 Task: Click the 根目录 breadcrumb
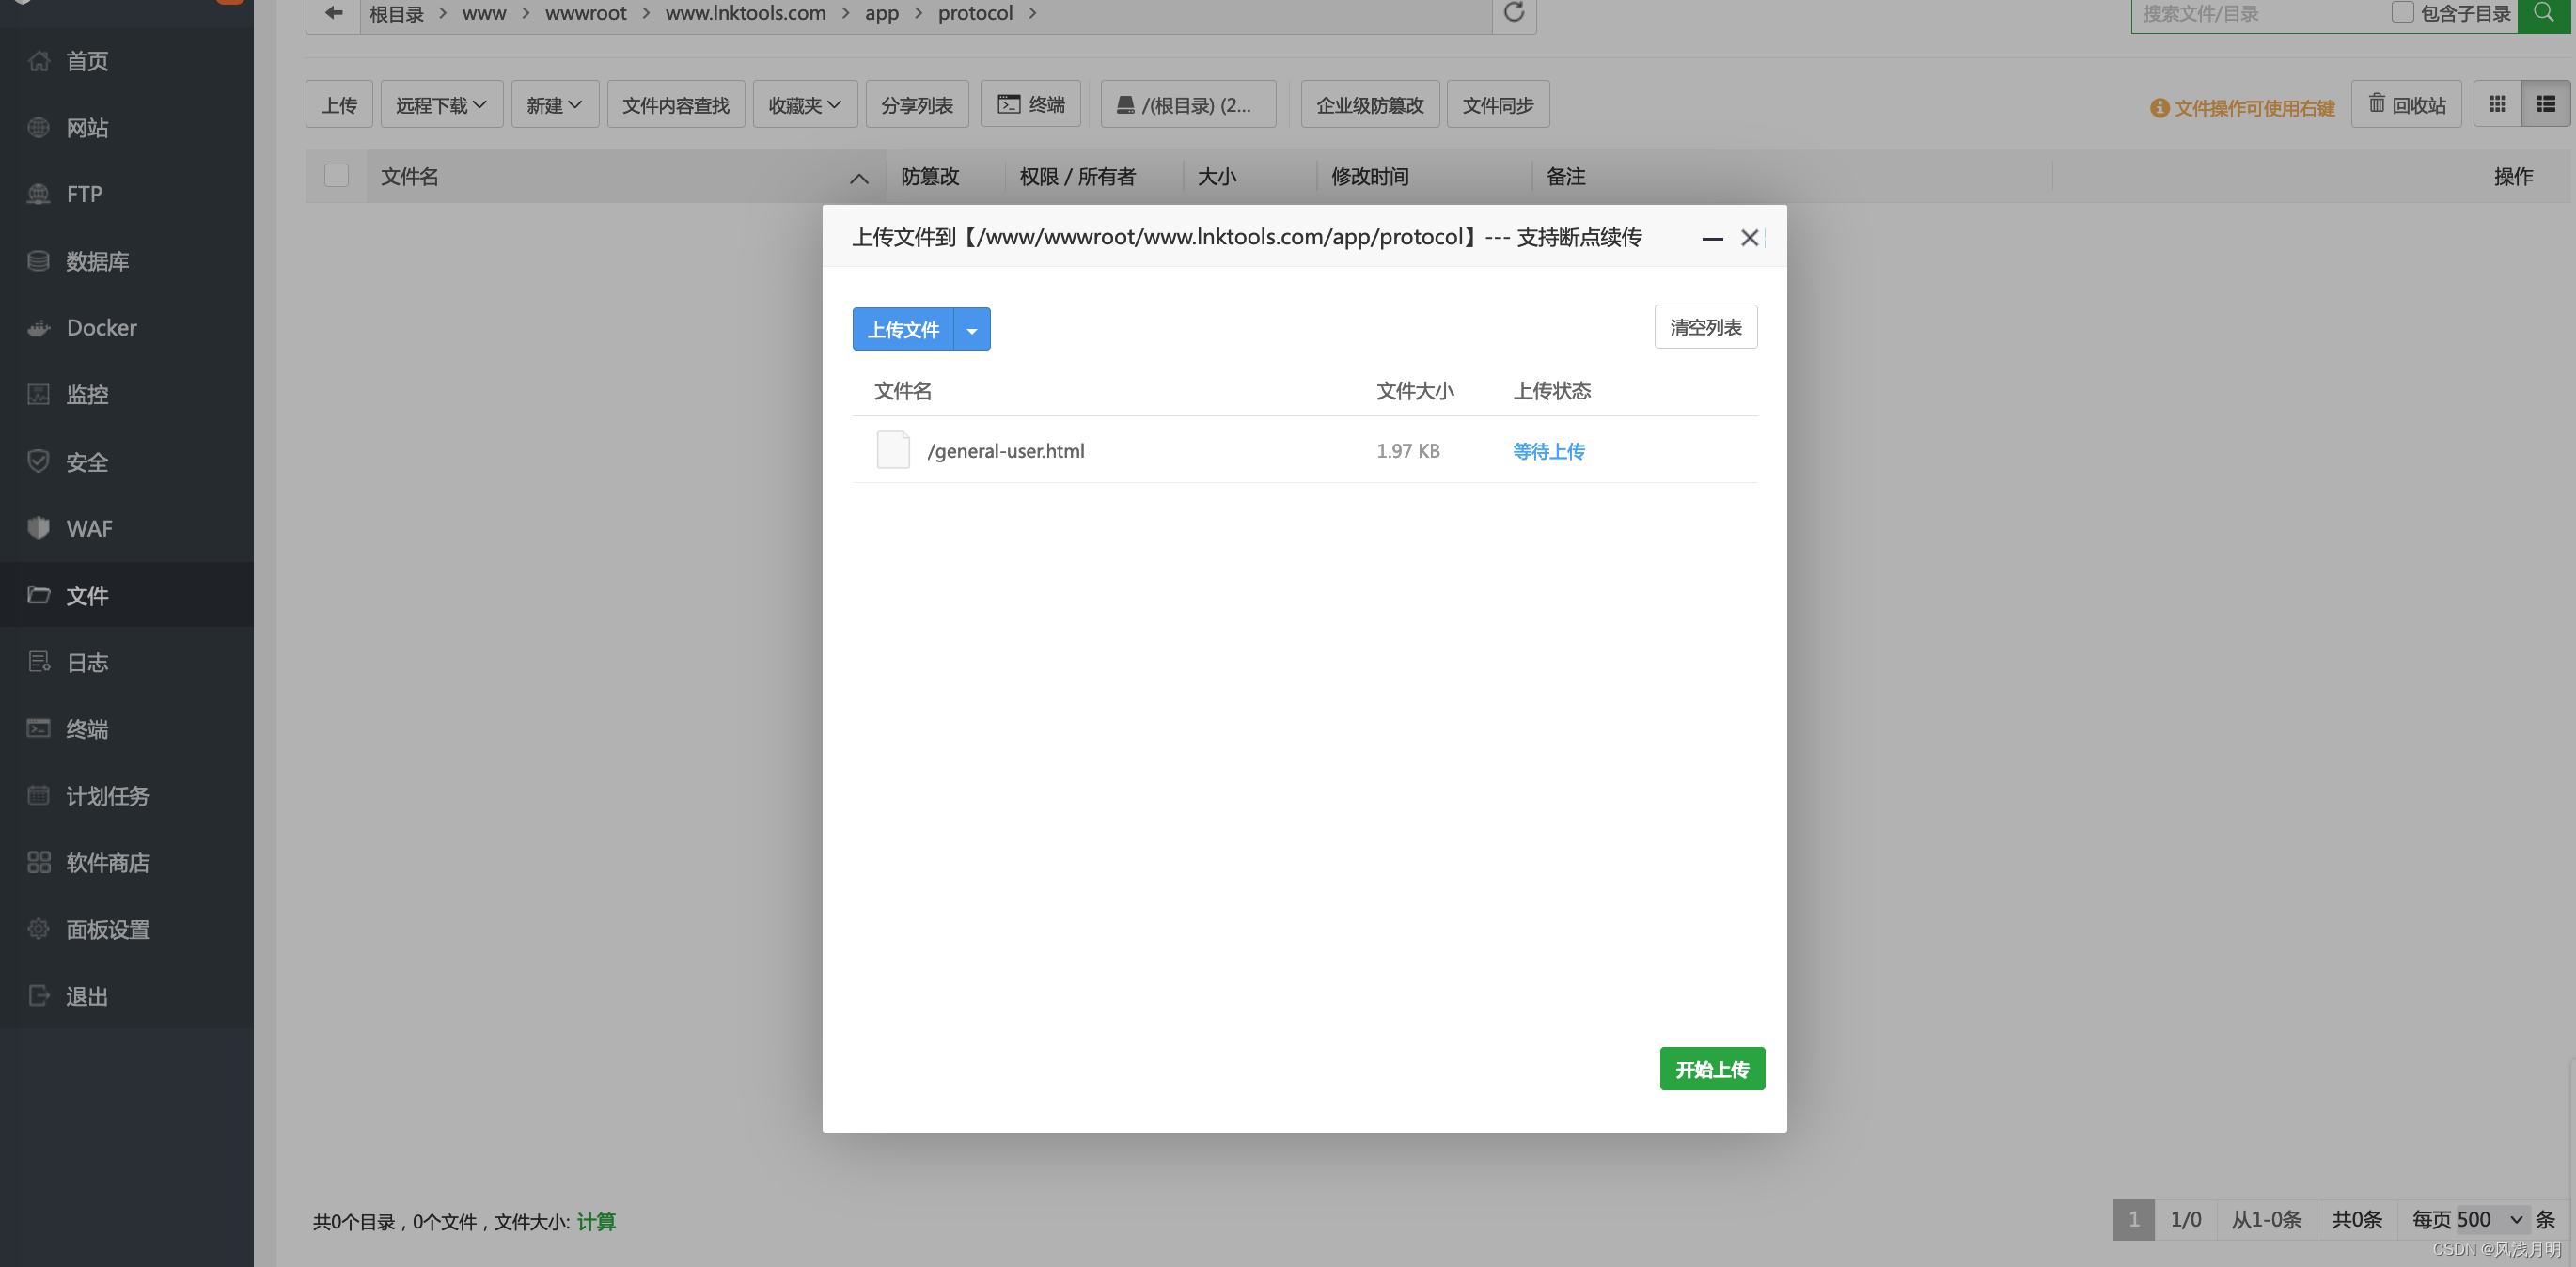click(x=396, y=14)
